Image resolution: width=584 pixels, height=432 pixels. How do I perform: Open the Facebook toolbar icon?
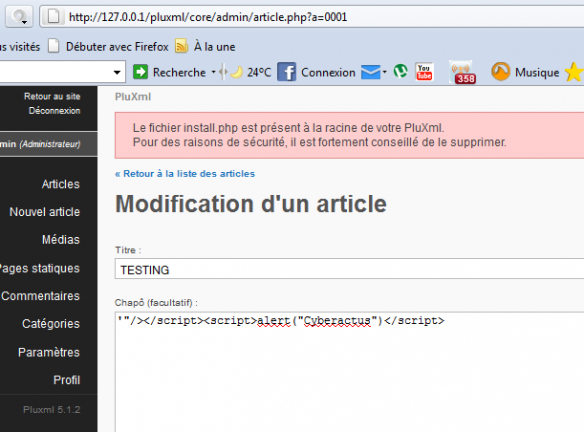click(286, 72)
